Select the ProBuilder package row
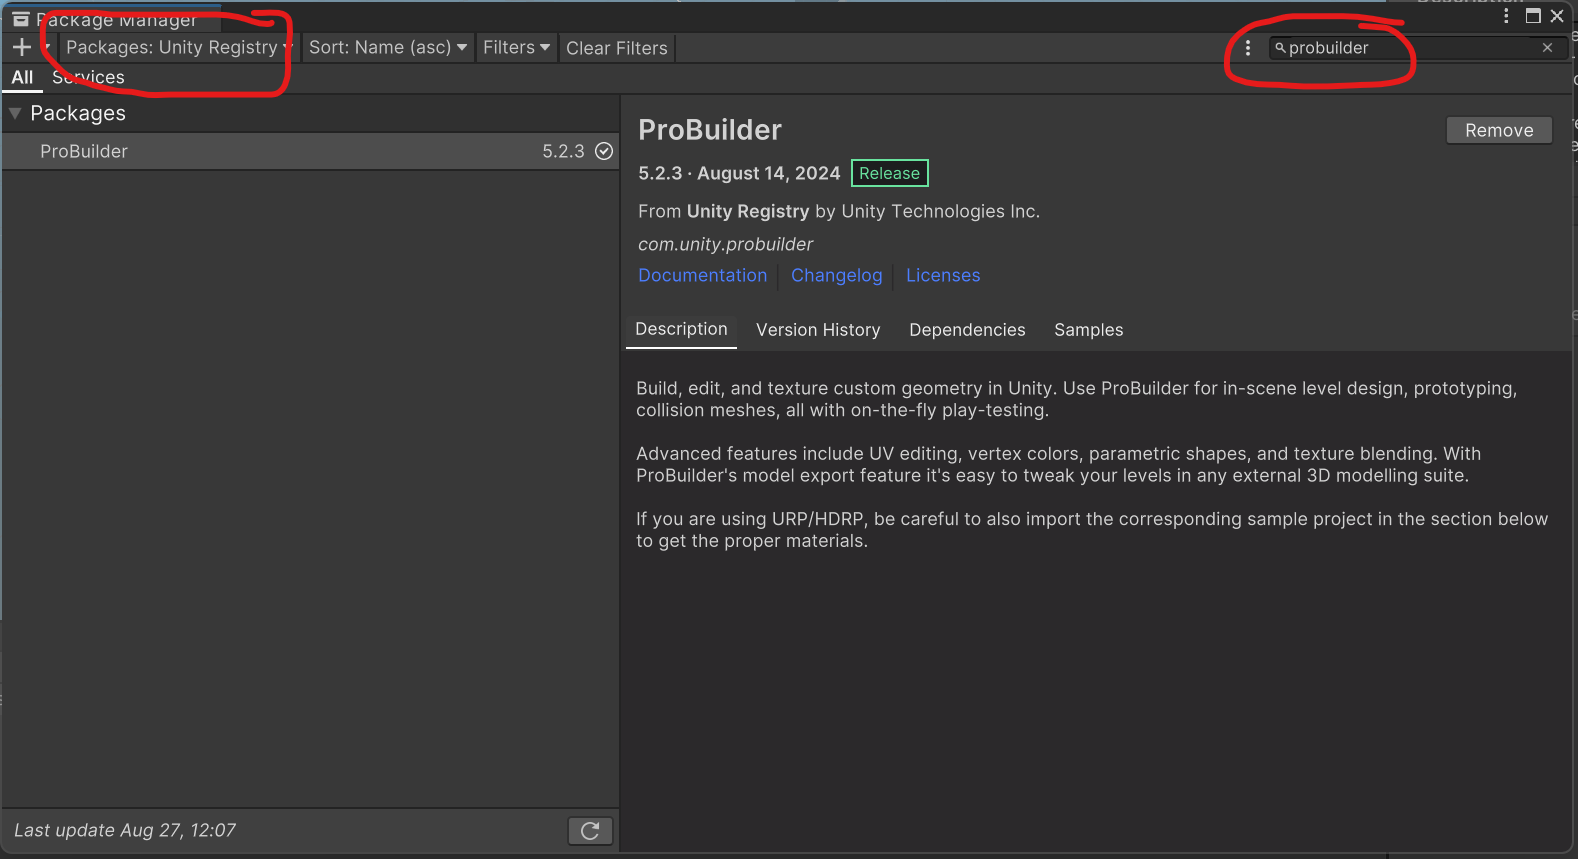Image resolution: width=1578 pixels, height=859 pixels. pyautogui.click(x=310, y=151)
